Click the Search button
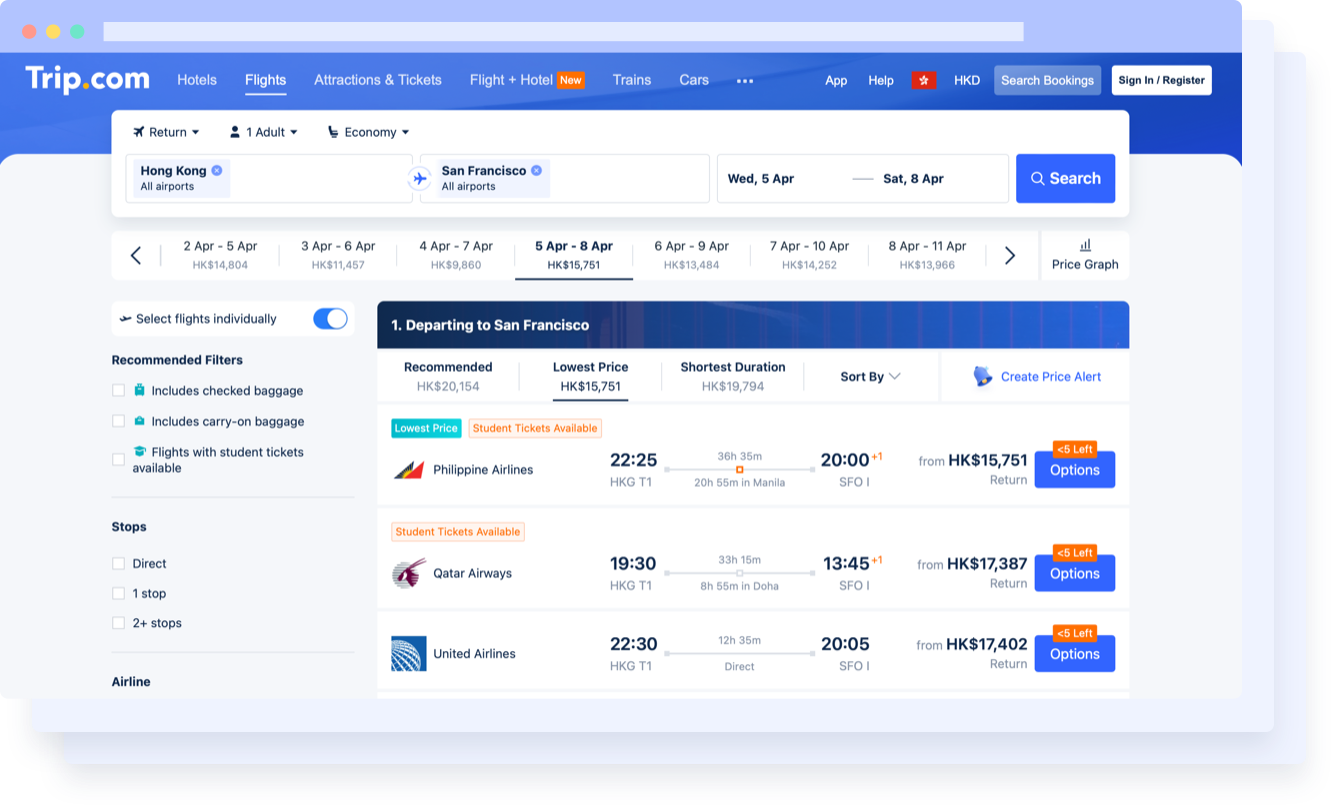1334x808 pixels. 1066,178
